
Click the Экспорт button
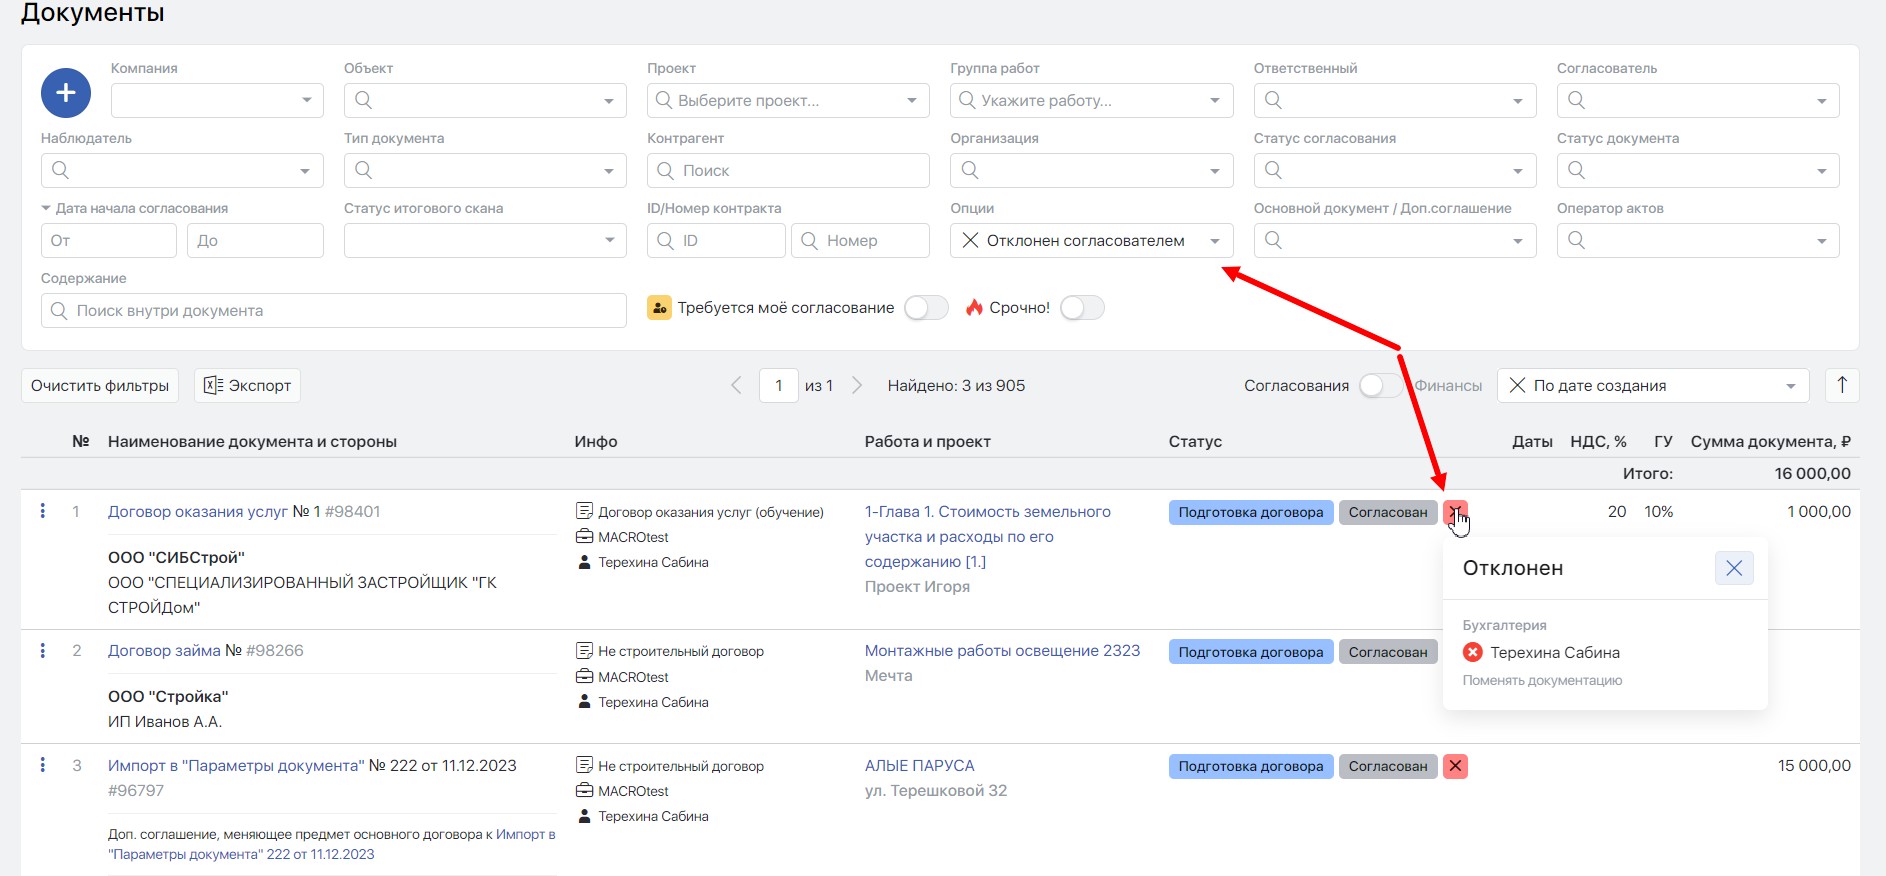pos(247,385)
